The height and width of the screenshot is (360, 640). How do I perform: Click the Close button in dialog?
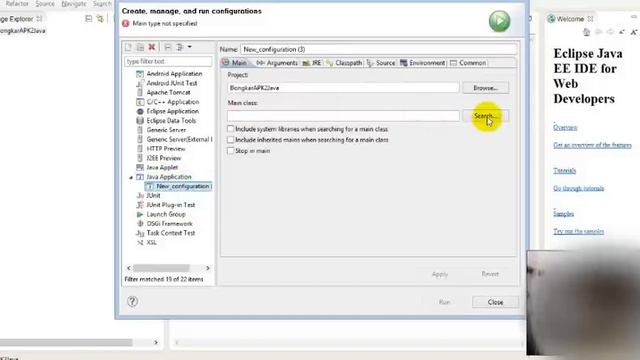[x=496, y=302]
